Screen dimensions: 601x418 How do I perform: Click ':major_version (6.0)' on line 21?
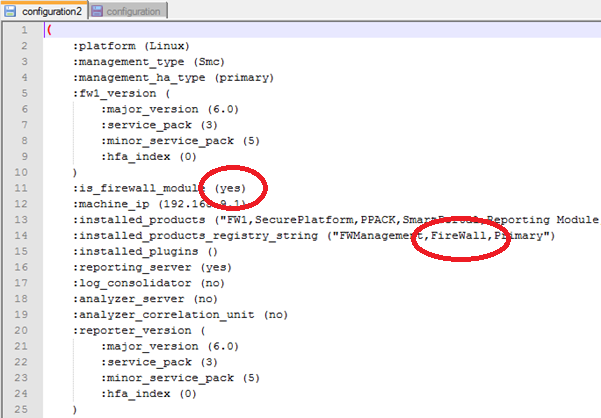tap(170, 346)
